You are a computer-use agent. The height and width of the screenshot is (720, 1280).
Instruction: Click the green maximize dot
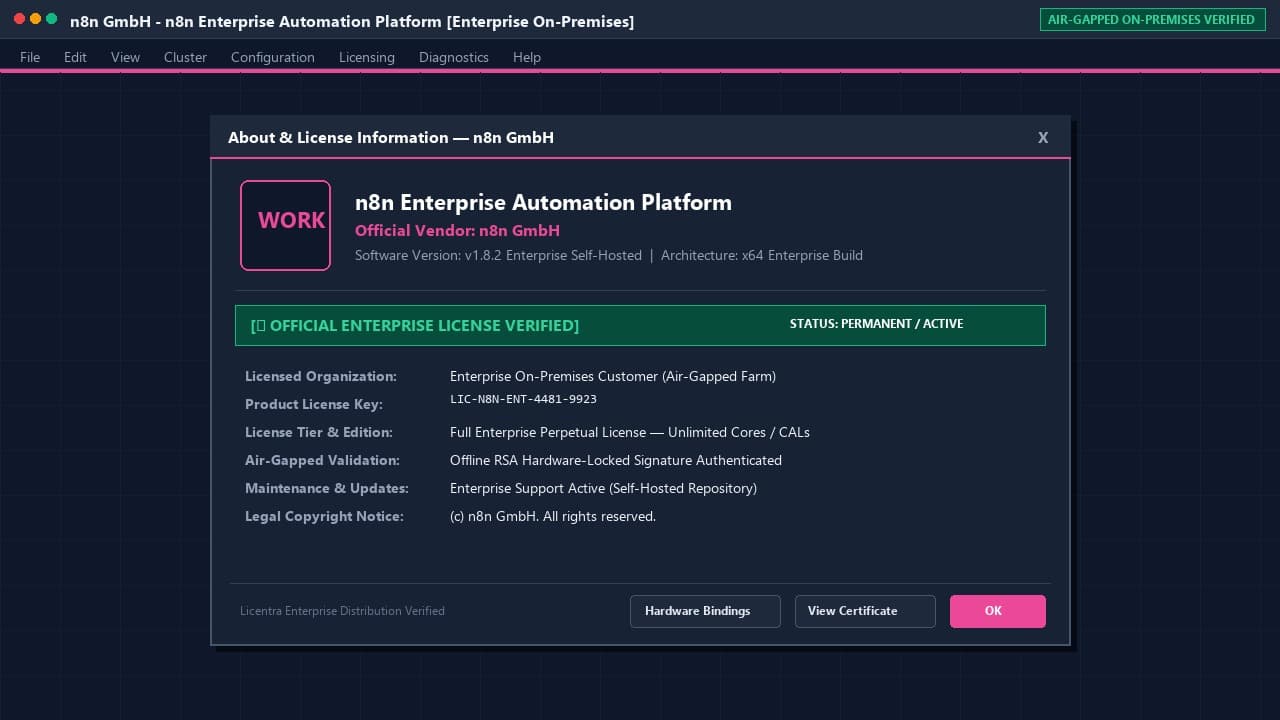click(x=51, y=19)
